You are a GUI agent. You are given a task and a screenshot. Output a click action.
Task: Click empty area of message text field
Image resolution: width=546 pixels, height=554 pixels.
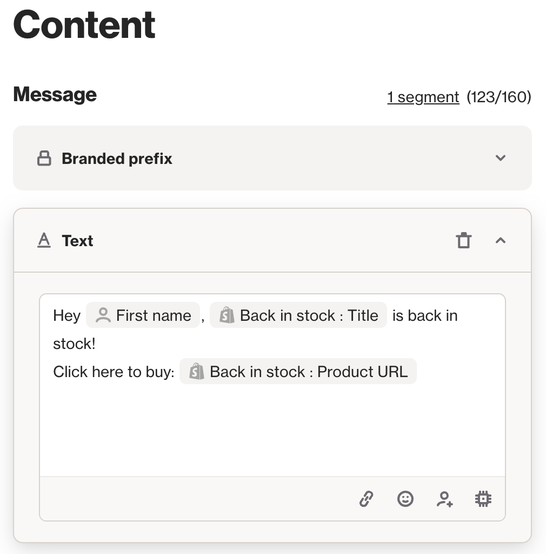click(x=272, y=431)
